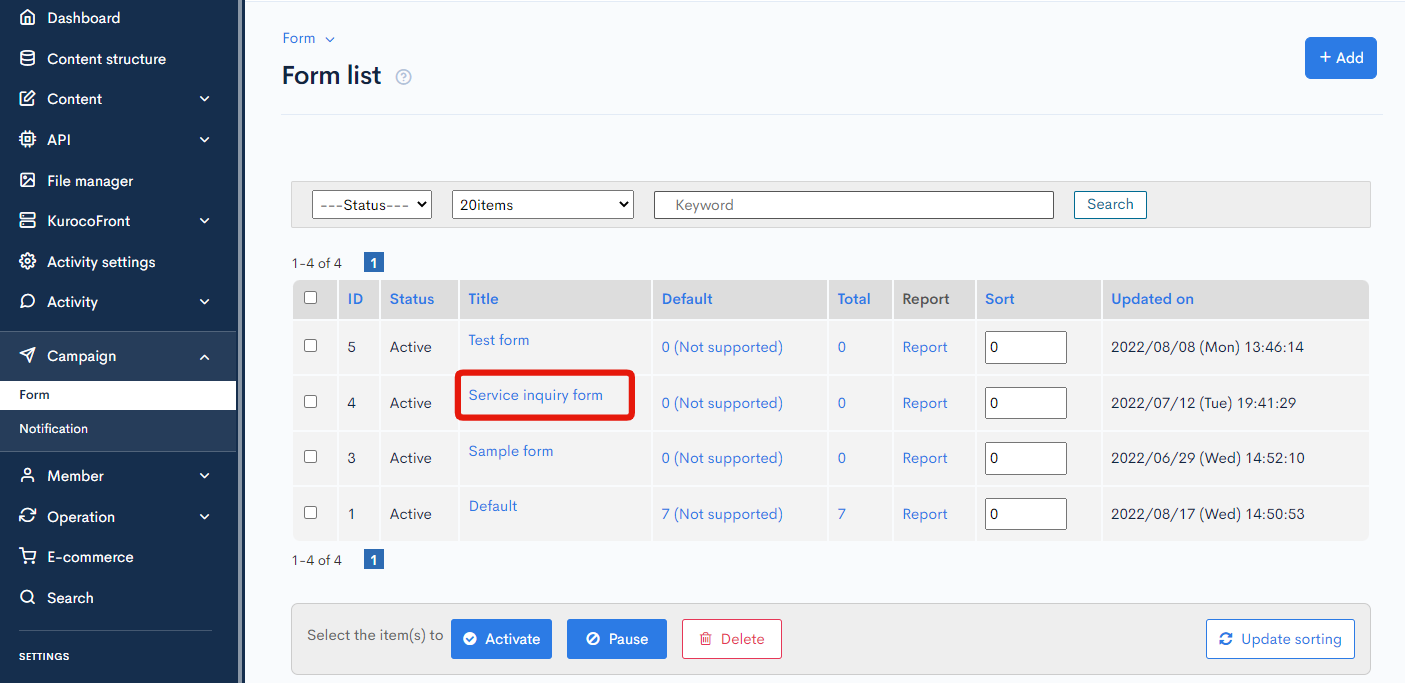Click the Dashboard home icon

coord(28,18)
